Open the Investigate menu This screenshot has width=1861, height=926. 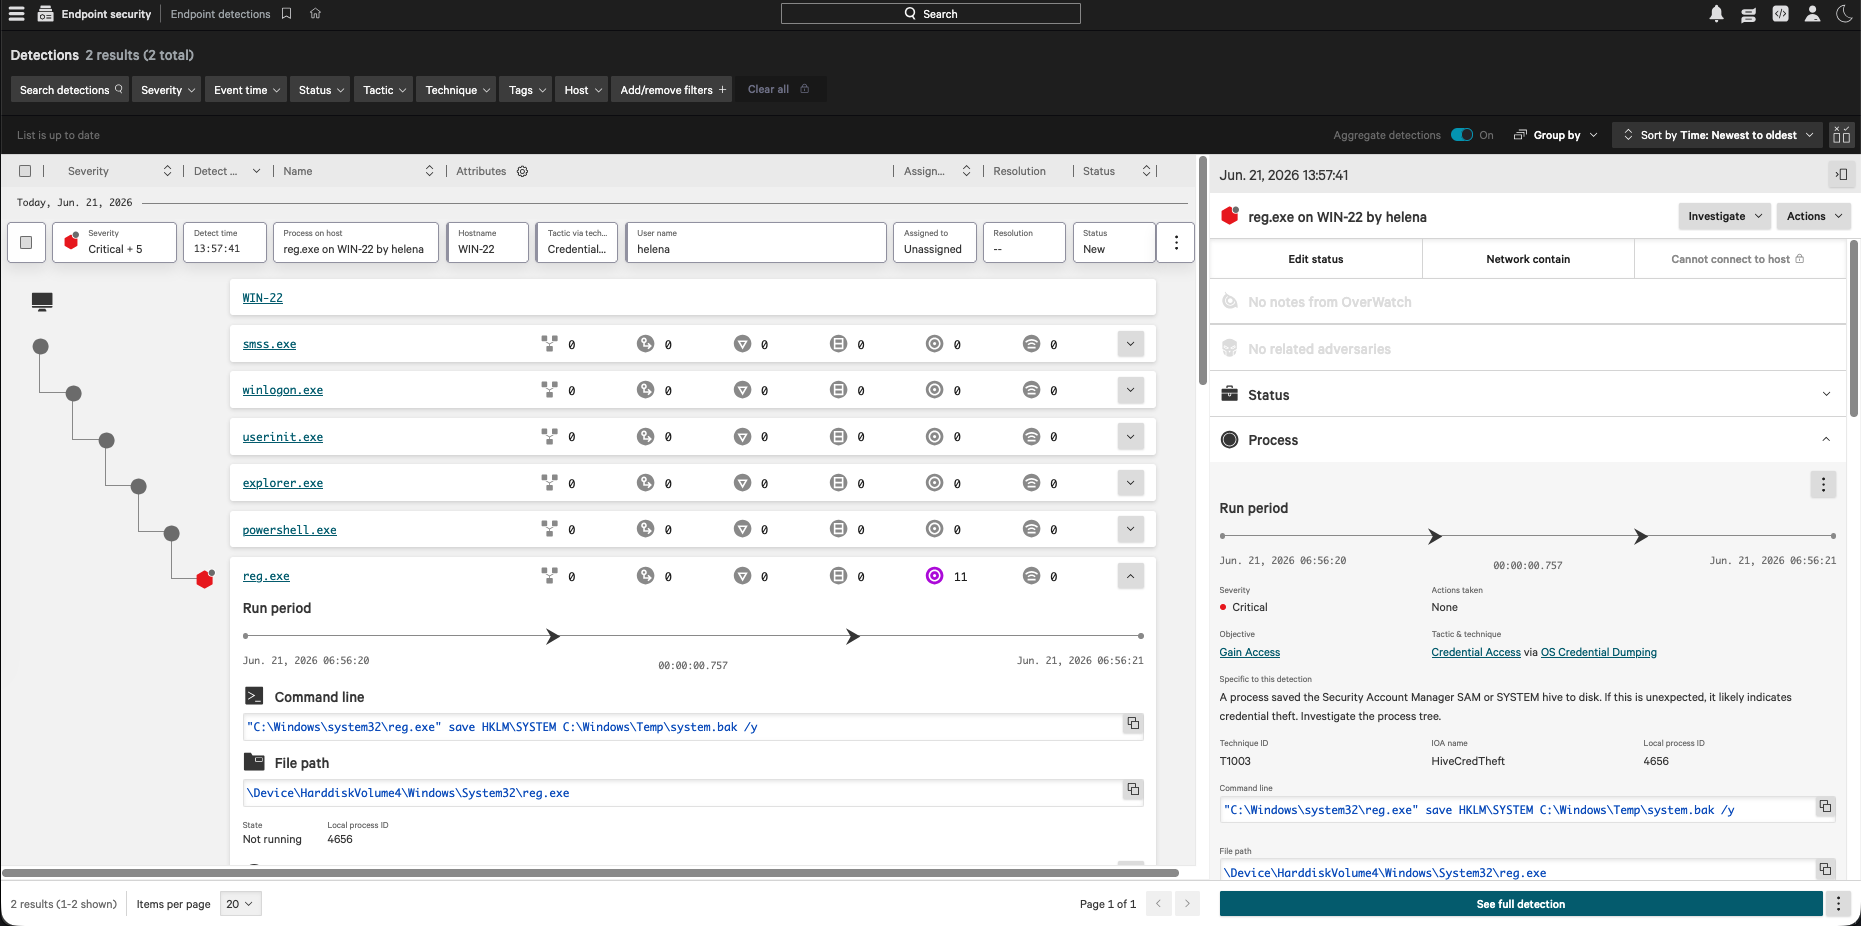point(1724,216)
